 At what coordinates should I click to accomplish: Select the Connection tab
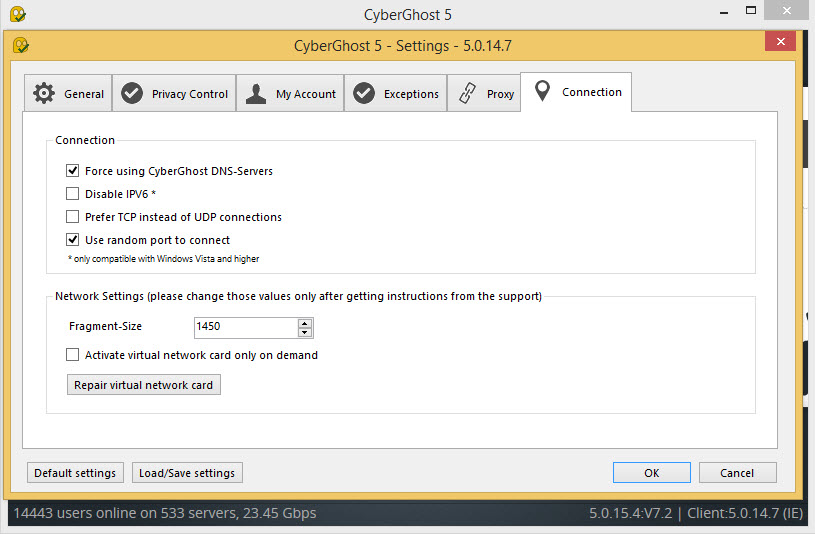tap(576, 92)
